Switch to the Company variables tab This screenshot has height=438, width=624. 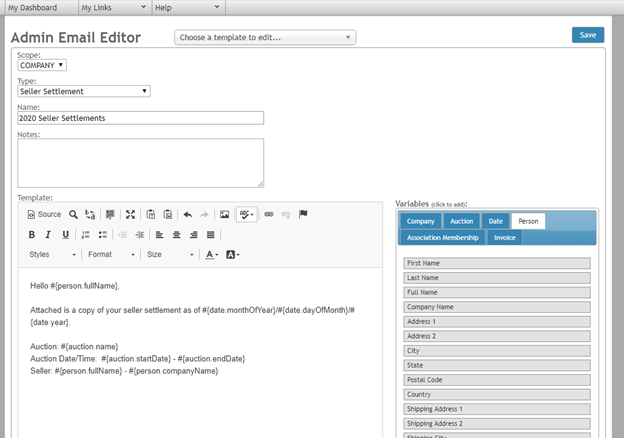coord(421,221)
